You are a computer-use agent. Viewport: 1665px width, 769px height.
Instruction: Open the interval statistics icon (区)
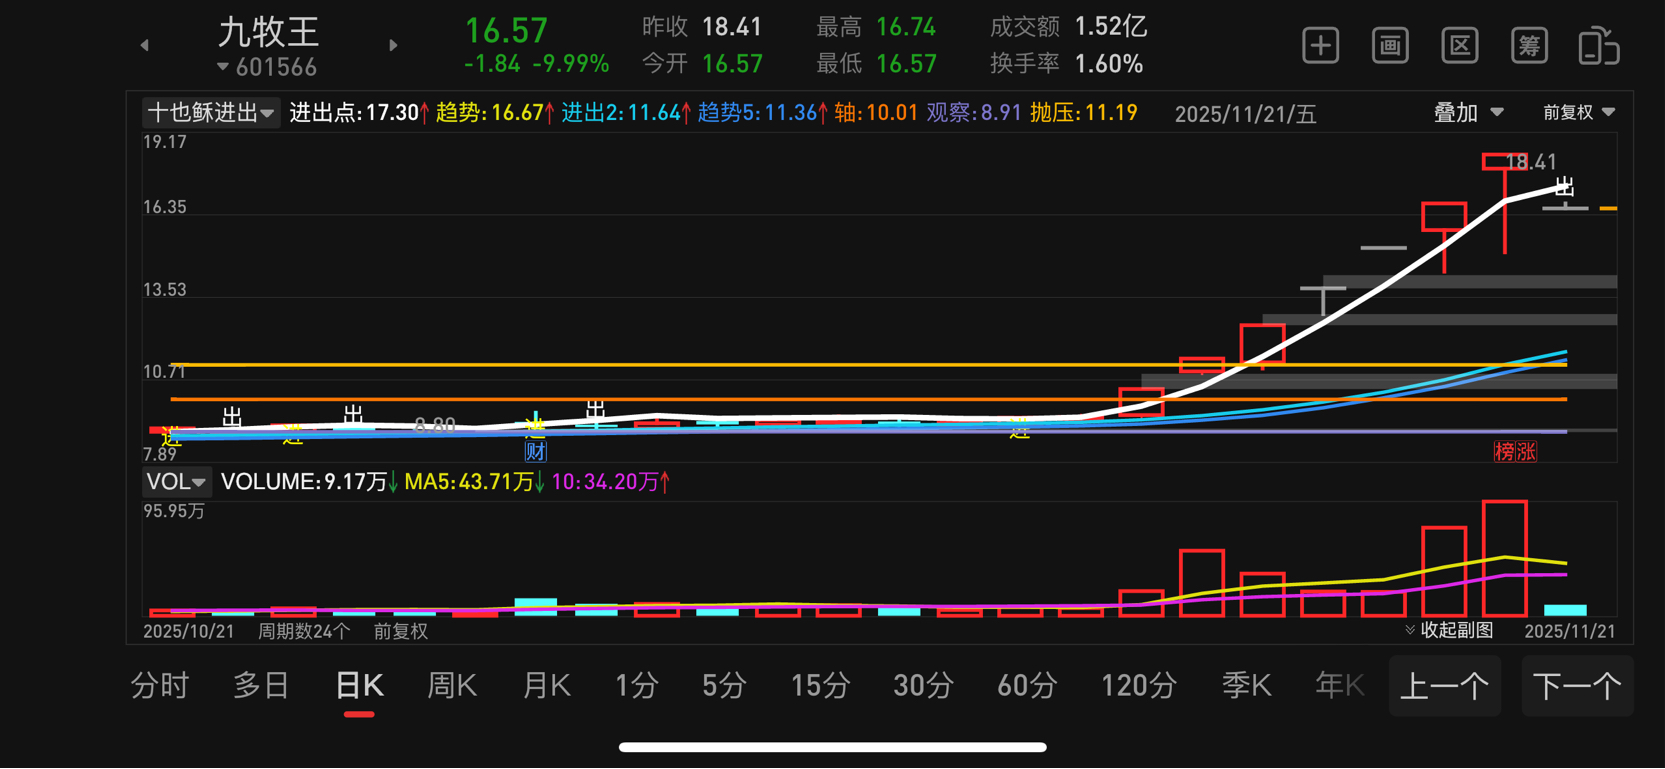[x=1460, y=46]
